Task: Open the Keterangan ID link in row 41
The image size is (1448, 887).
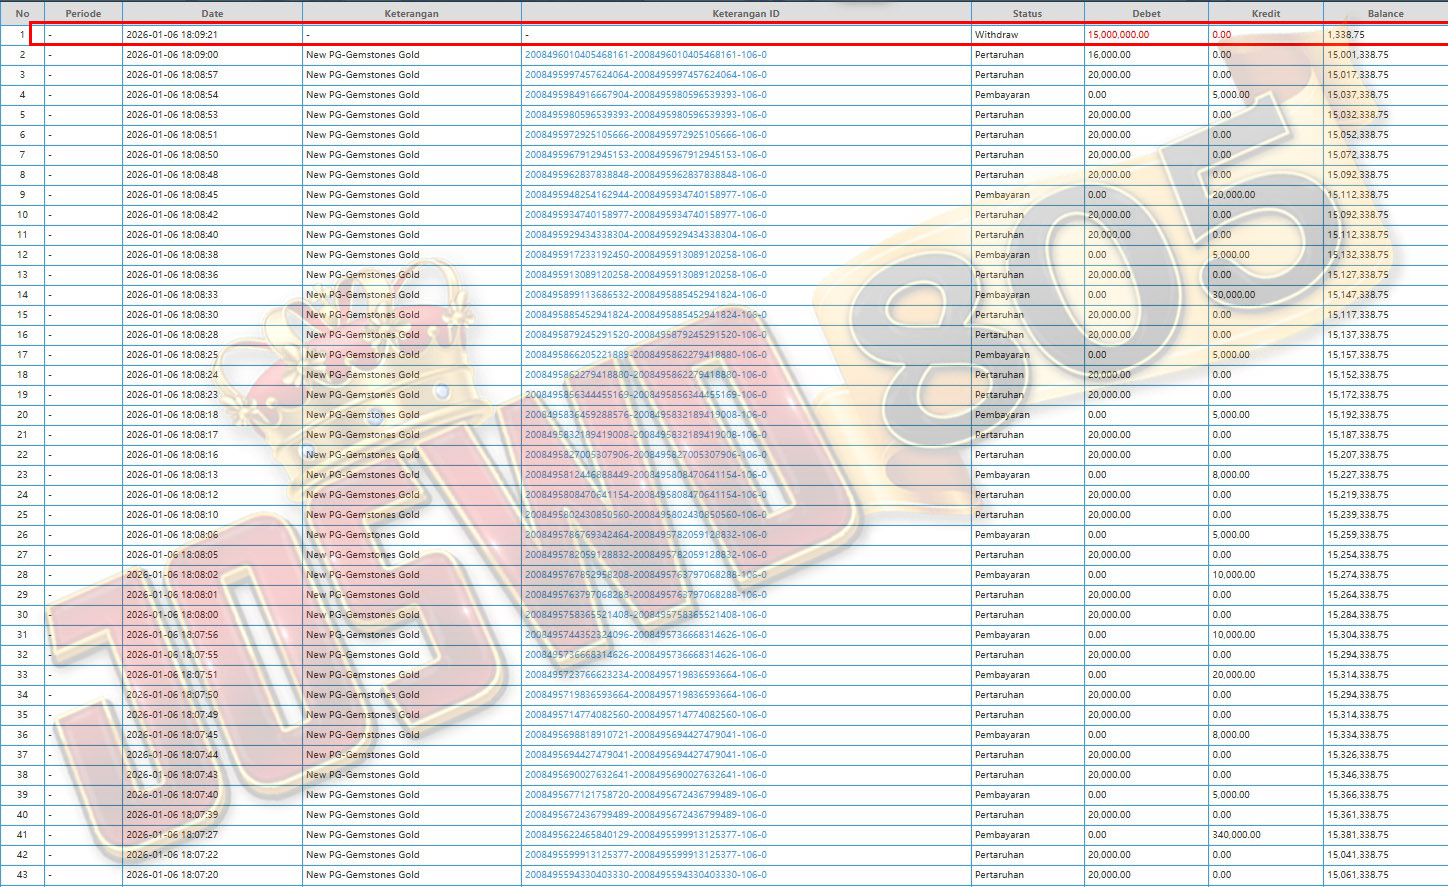Action: [645, 835]
